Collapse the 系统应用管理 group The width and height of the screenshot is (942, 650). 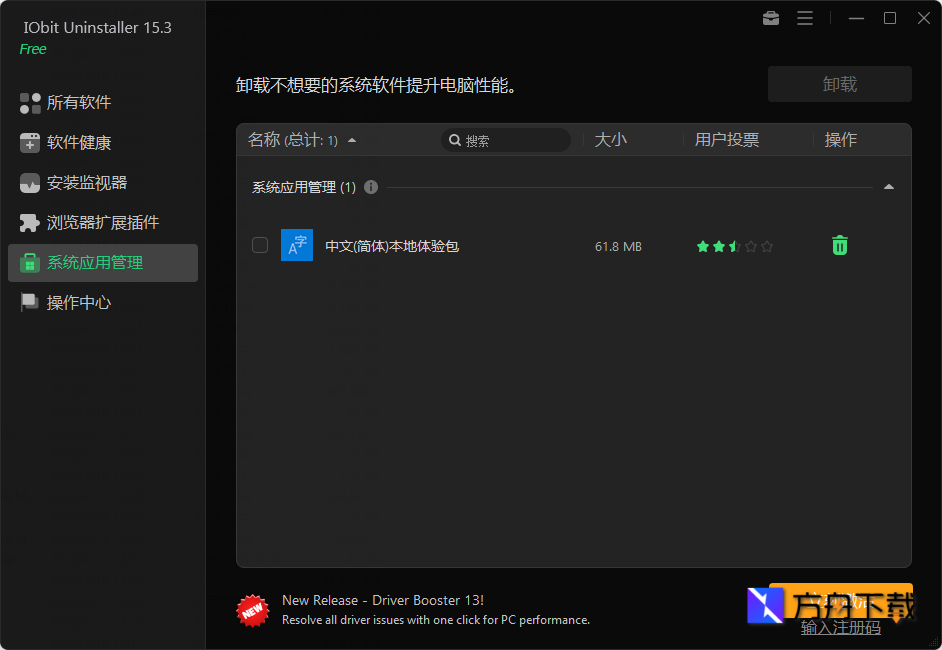point(888,186)
